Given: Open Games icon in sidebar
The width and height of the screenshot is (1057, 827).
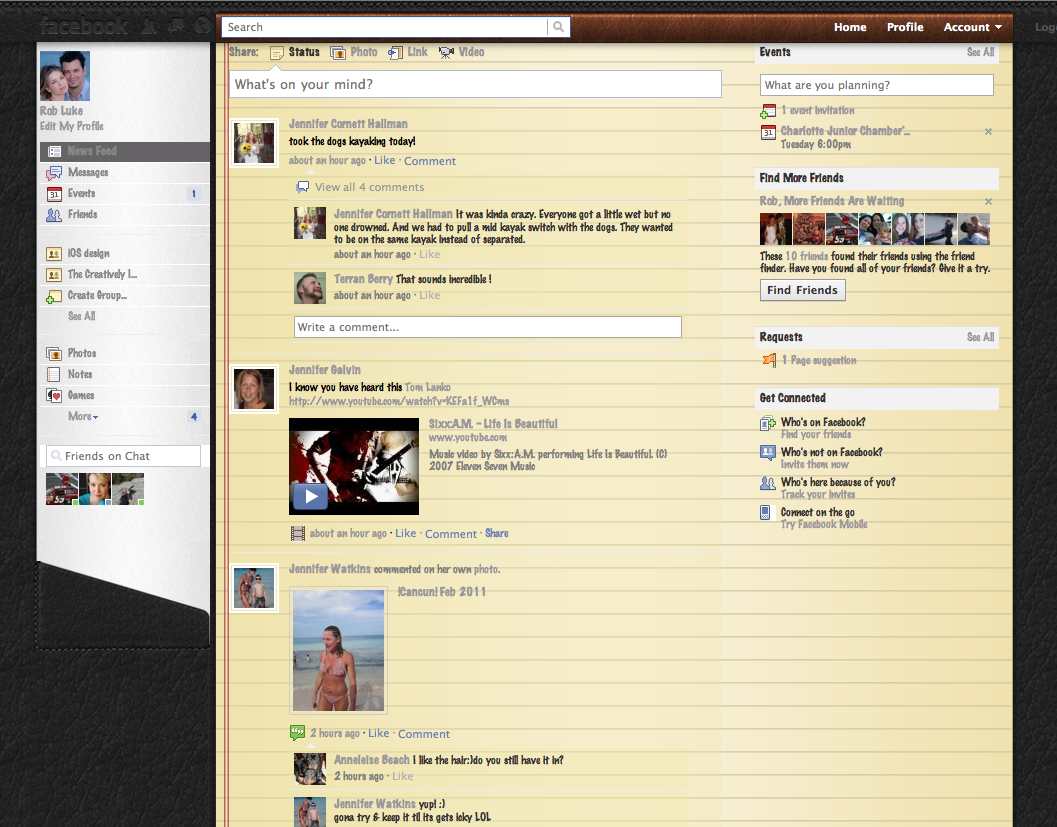Looking at the screenshot, I should [x=54, y=396].
